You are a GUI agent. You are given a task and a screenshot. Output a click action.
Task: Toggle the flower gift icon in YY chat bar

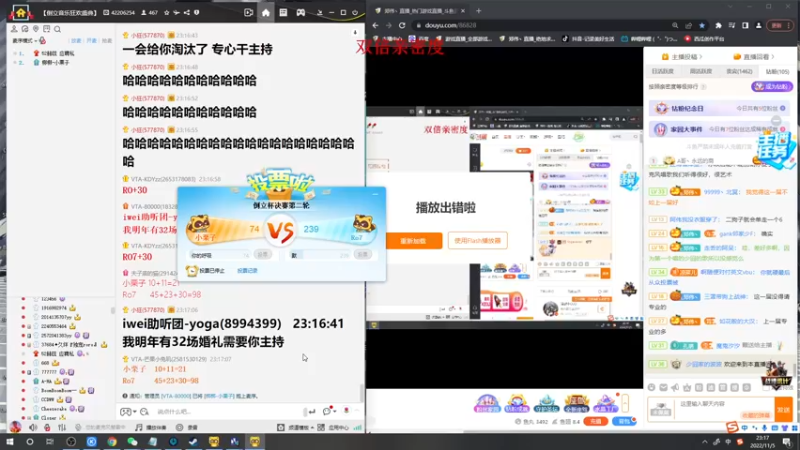(346, 411)
